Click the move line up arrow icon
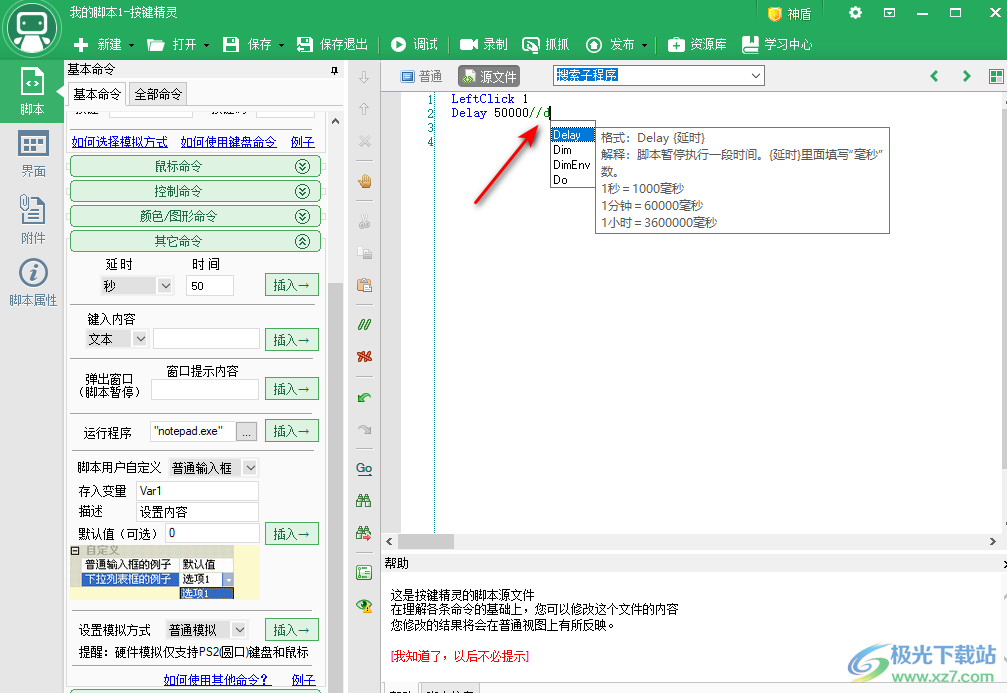Viewport: 1007px width, 693px height. (x=364, y=109)
